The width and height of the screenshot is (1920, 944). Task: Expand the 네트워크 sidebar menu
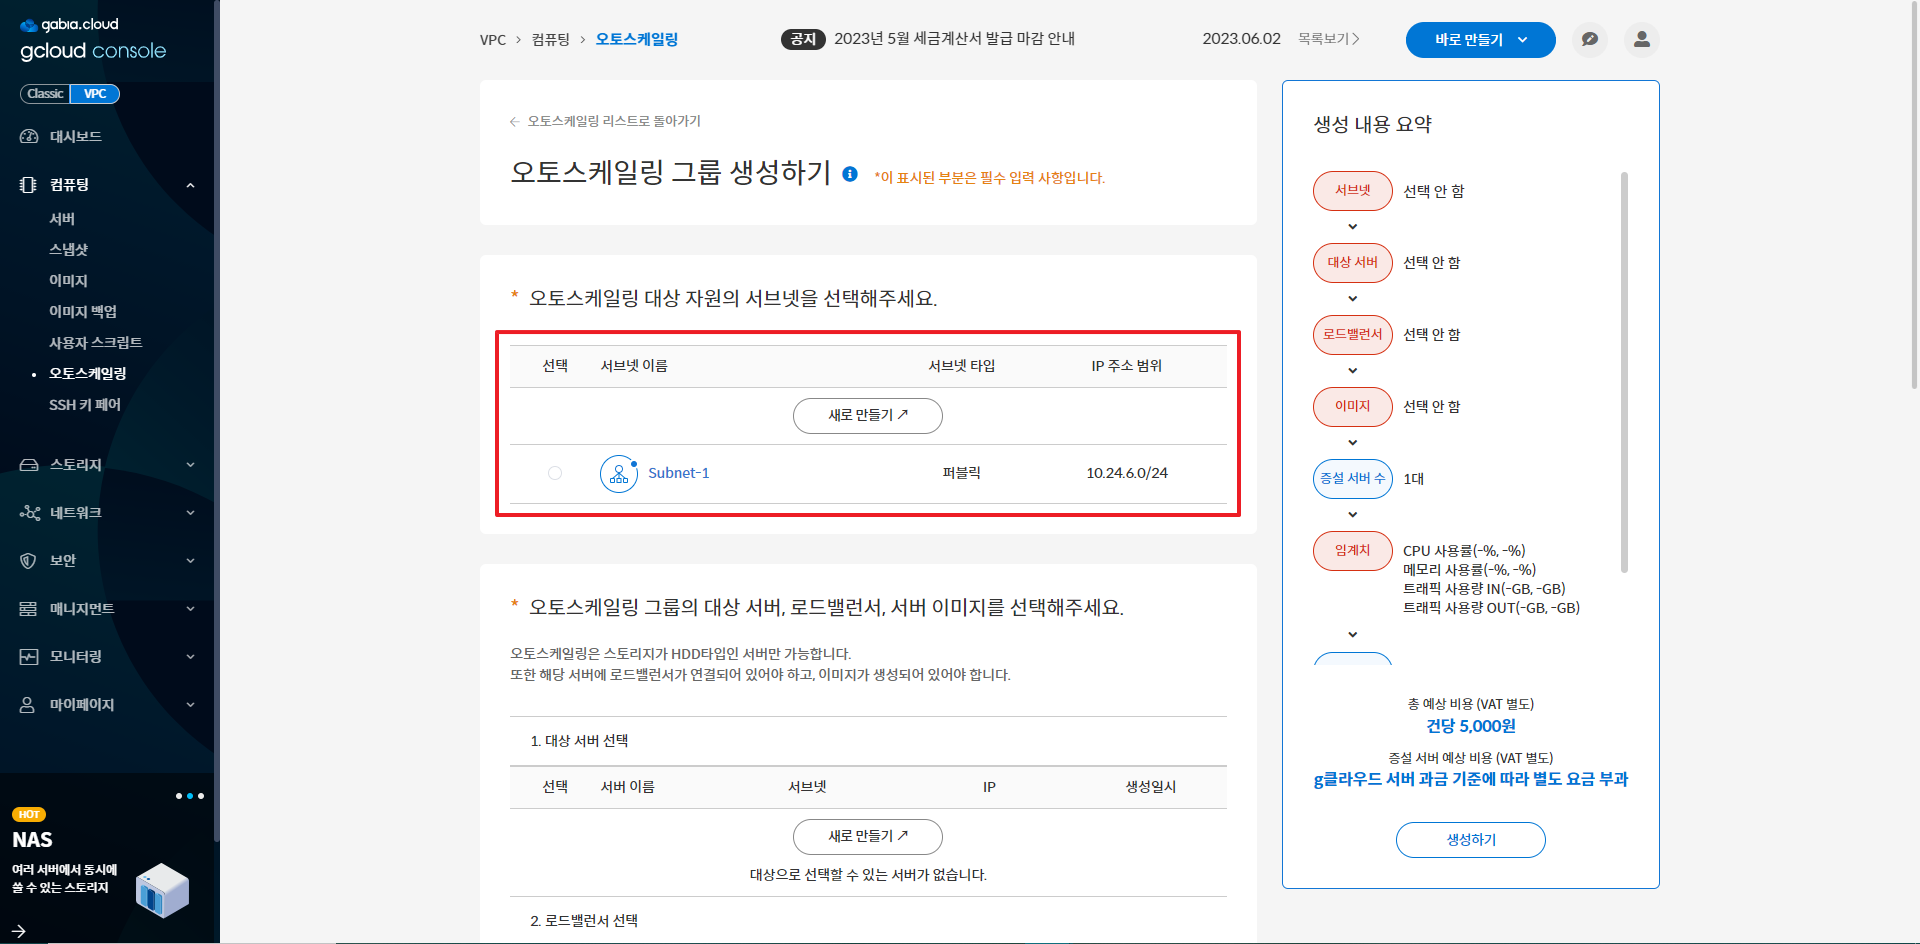pyautogui.click(x=107, y=513)
